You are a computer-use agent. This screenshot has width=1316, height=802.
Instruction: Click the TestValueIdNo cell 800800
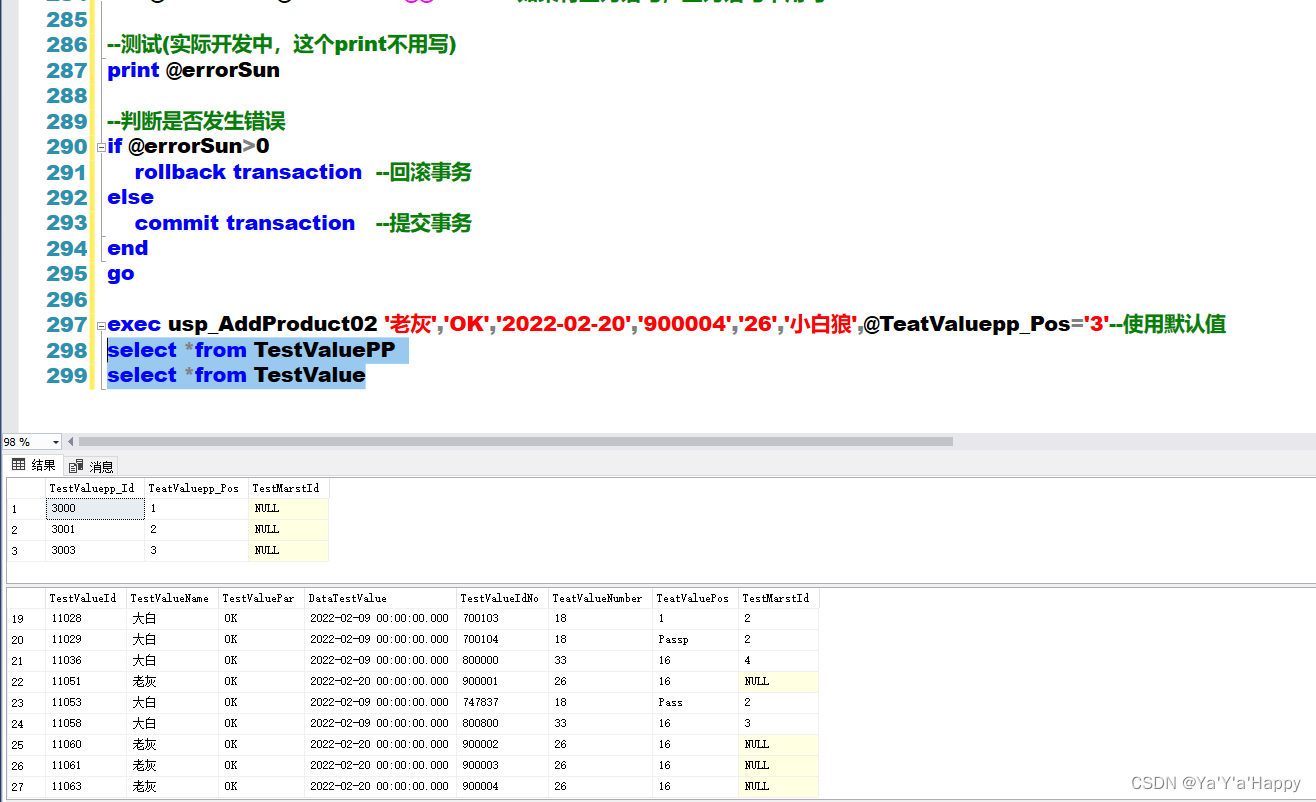[502, 723]
